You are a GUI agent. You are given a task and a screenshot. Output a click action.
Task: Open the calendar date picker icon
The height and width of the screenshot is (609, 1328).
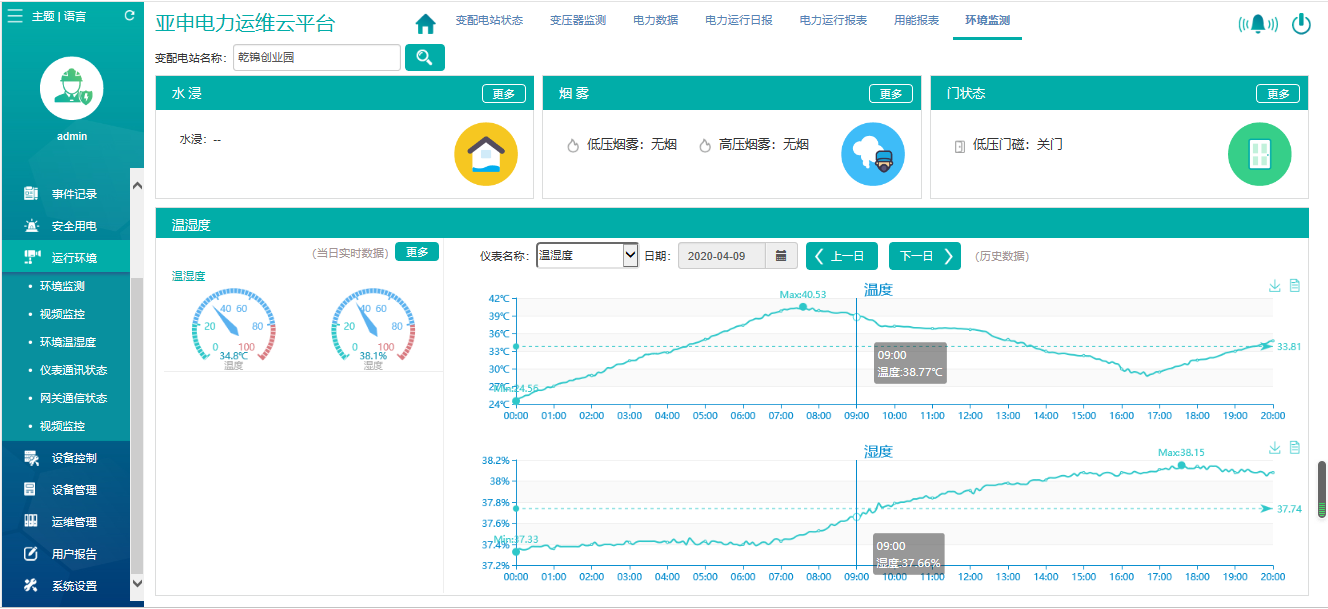781,256
